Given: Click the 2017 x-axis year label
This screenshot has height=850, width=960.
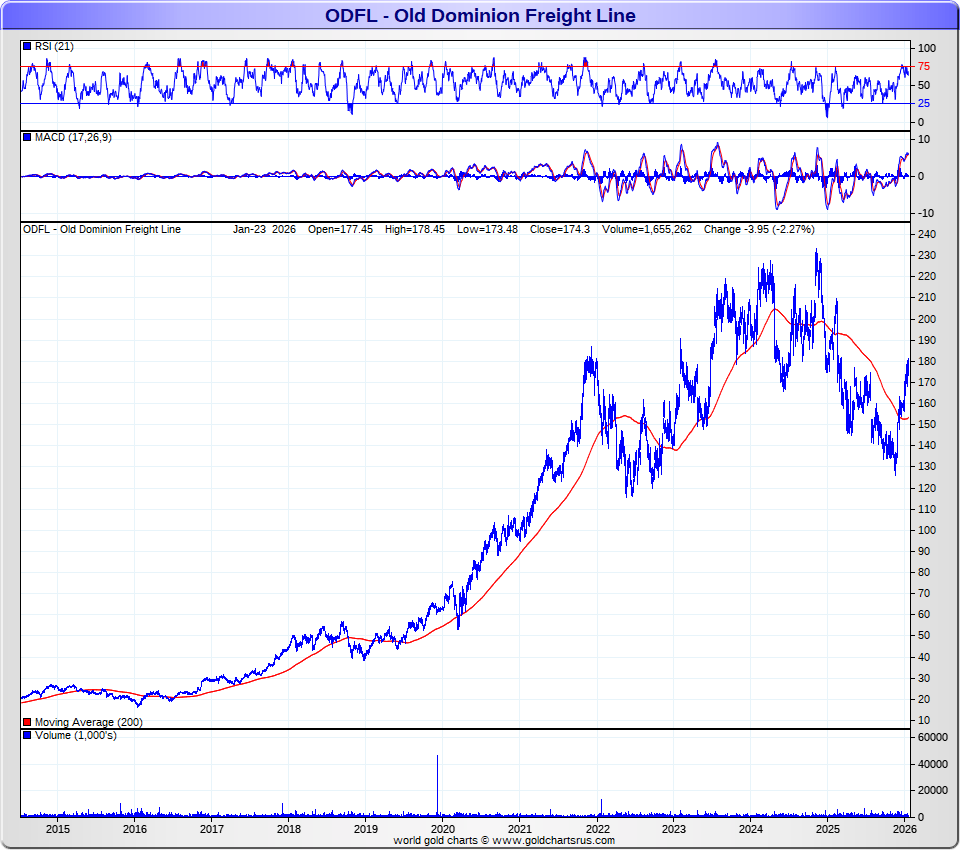Looking at the screenshot, I should [x=212, y=829].
